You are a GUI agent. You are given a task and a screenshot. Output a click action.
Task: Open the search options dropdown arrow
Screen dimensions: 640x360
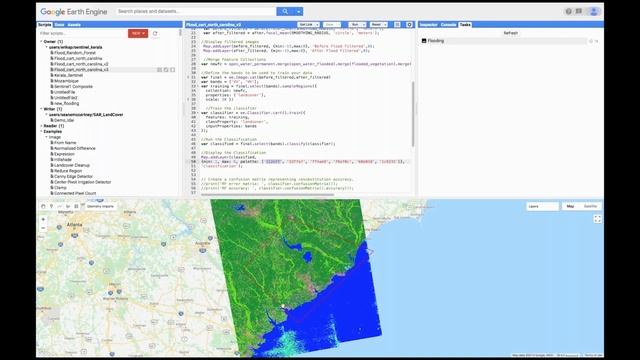(x=299, y=11)
